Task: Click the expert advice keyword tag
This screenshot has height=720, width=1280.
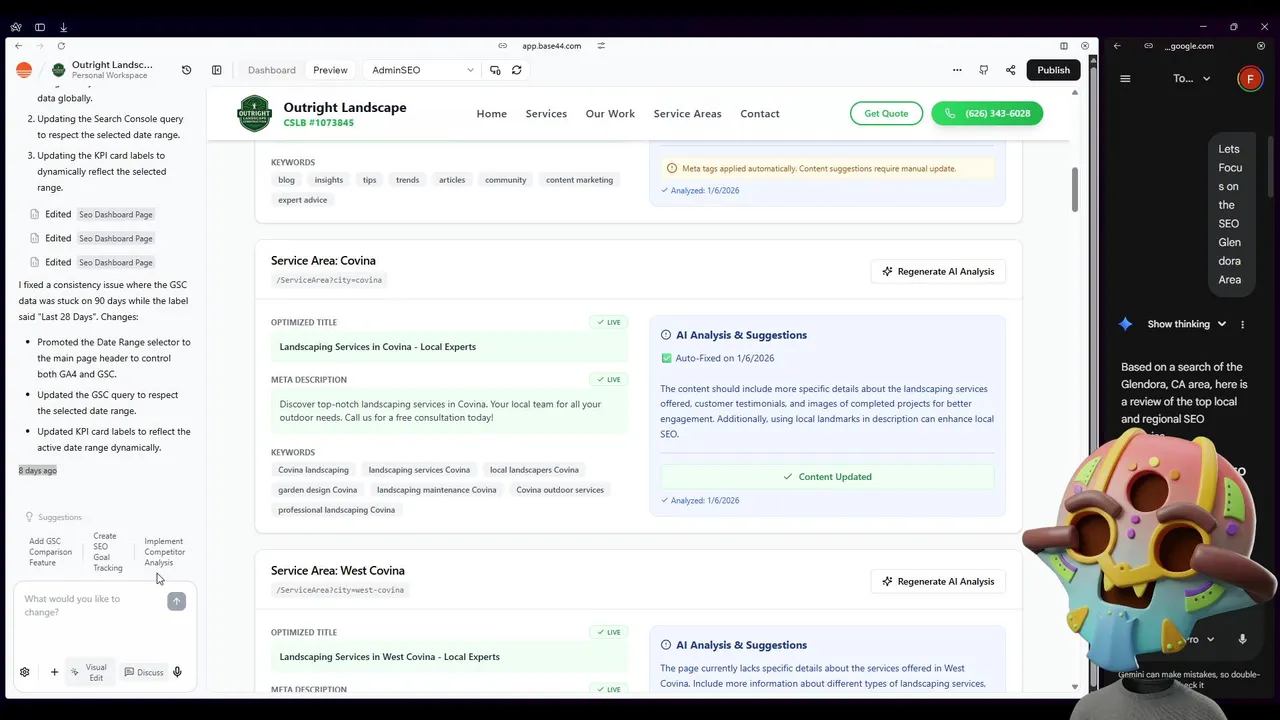Action: click(303, 200)
